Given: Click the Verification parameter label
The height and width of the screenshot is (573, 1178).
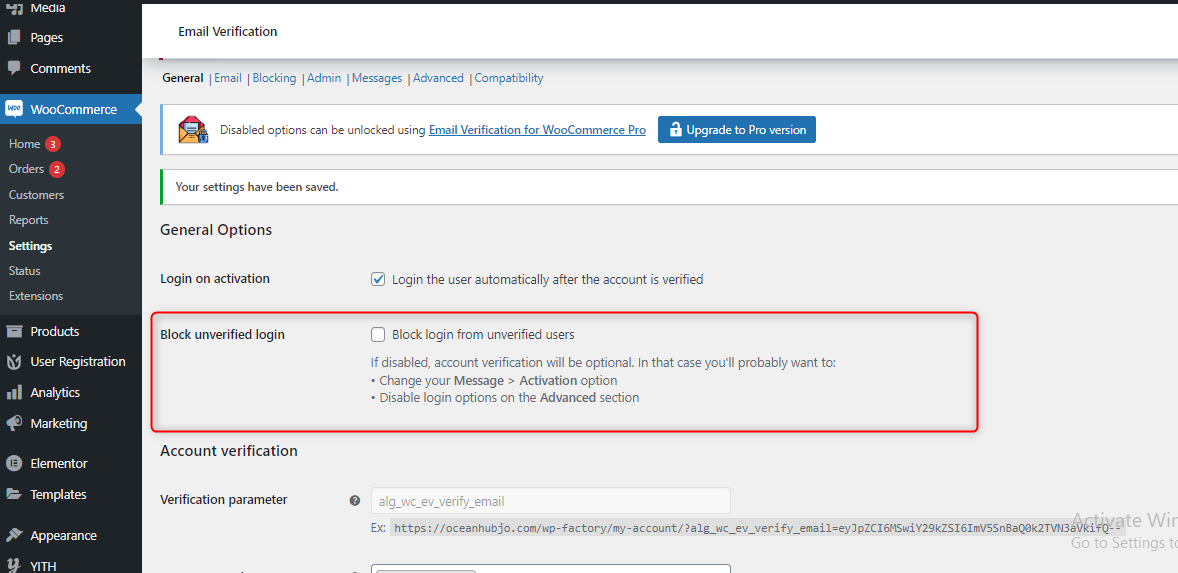Looking at the screenshot, I should 224,499.
